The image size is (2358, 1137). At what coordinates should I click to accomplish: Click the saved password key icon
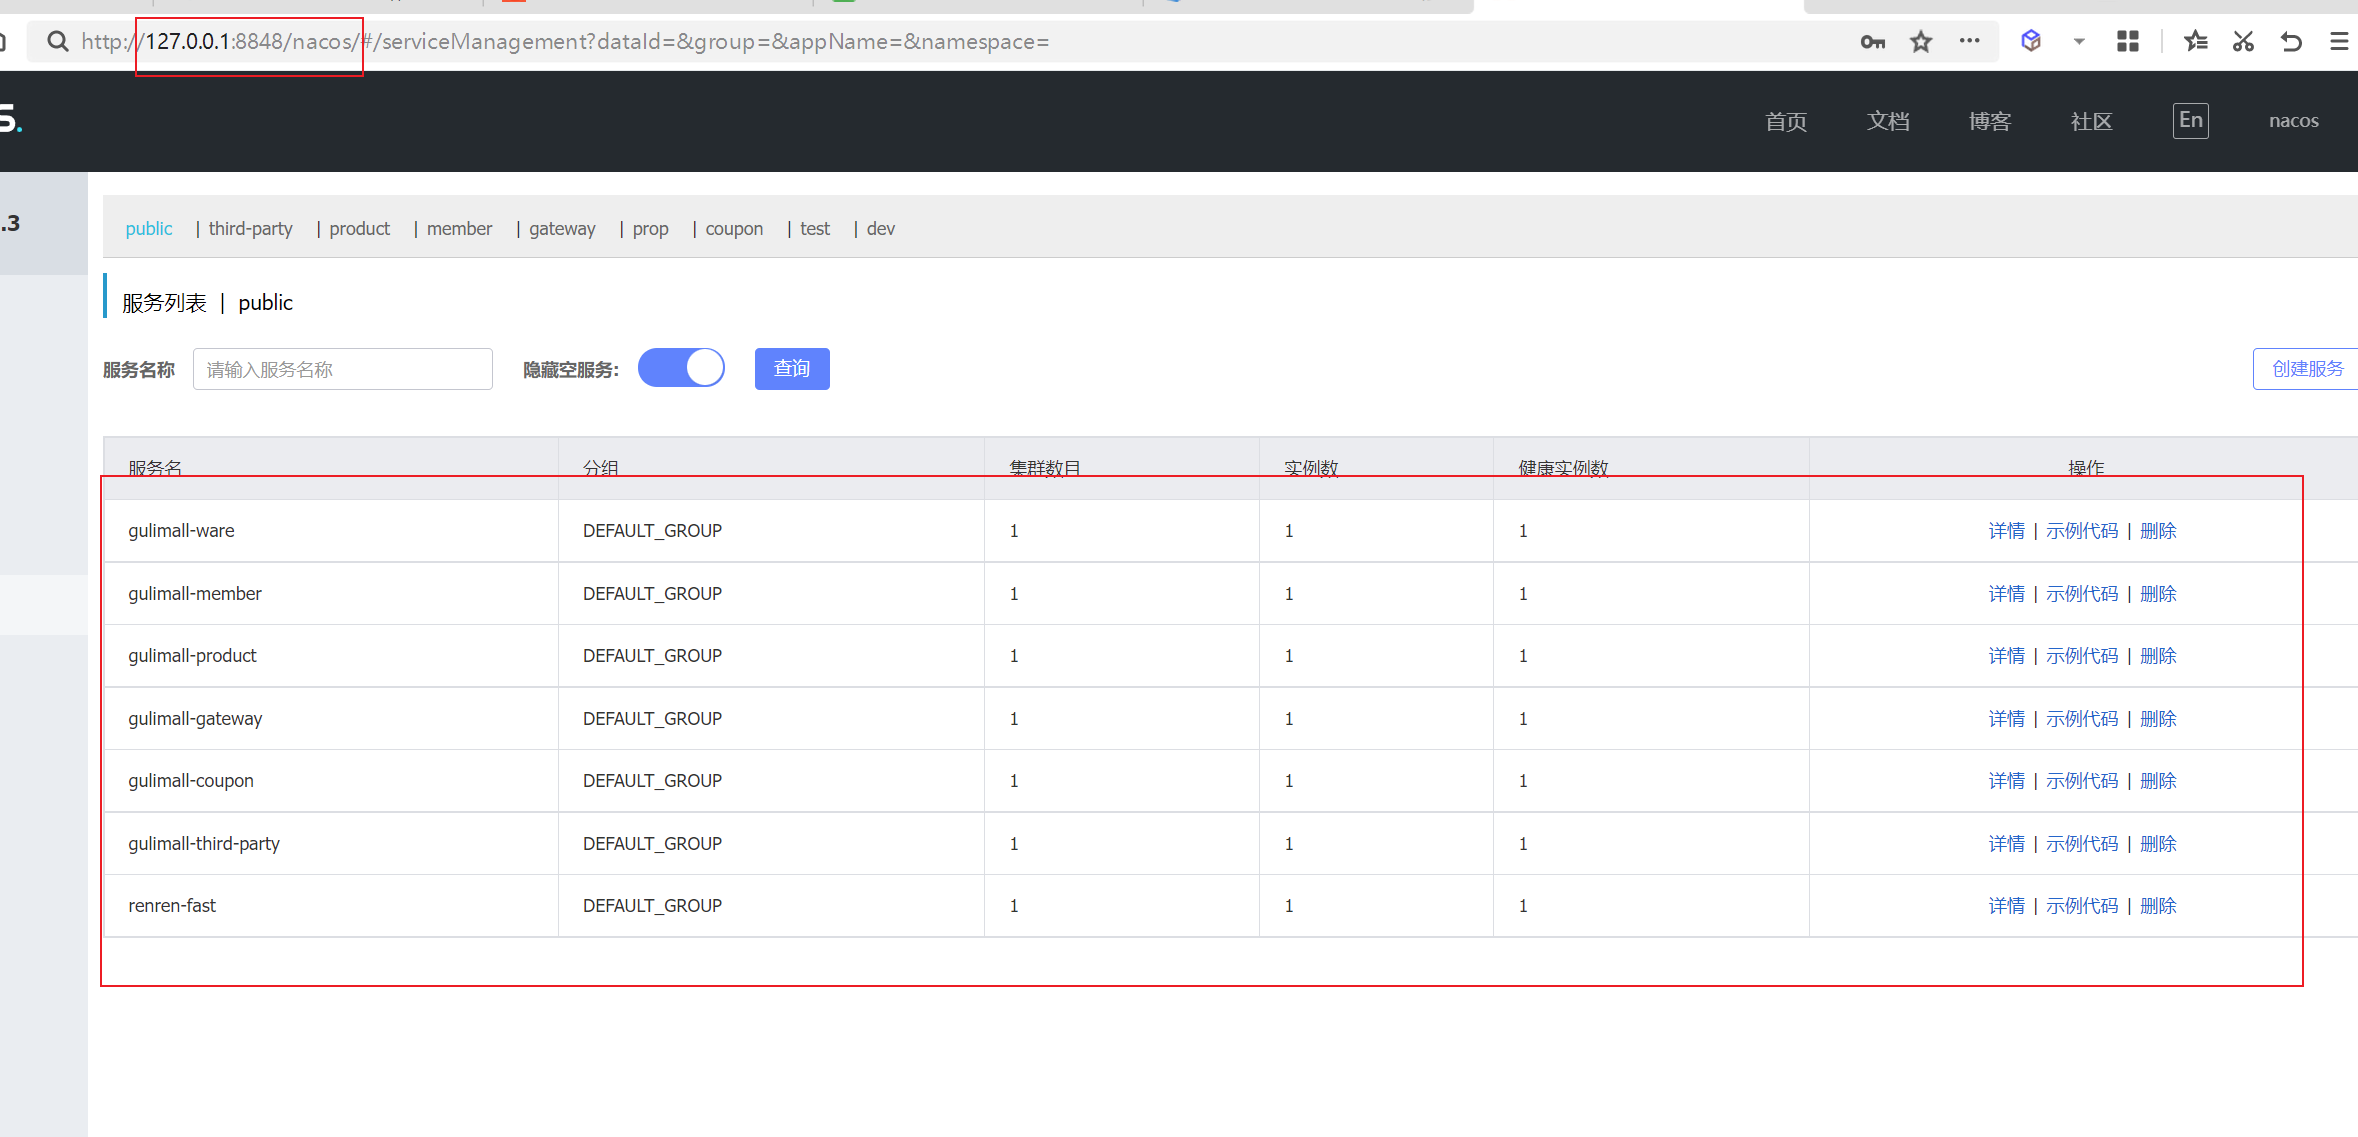tap(1872, 42)
